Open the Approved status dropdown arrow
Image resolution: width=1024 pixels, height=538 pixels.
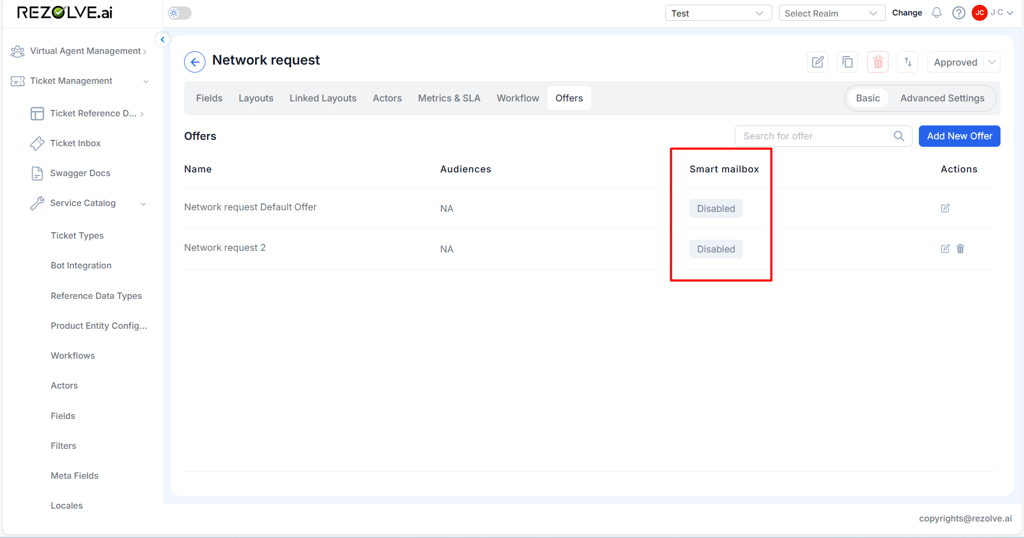(992, 62)
